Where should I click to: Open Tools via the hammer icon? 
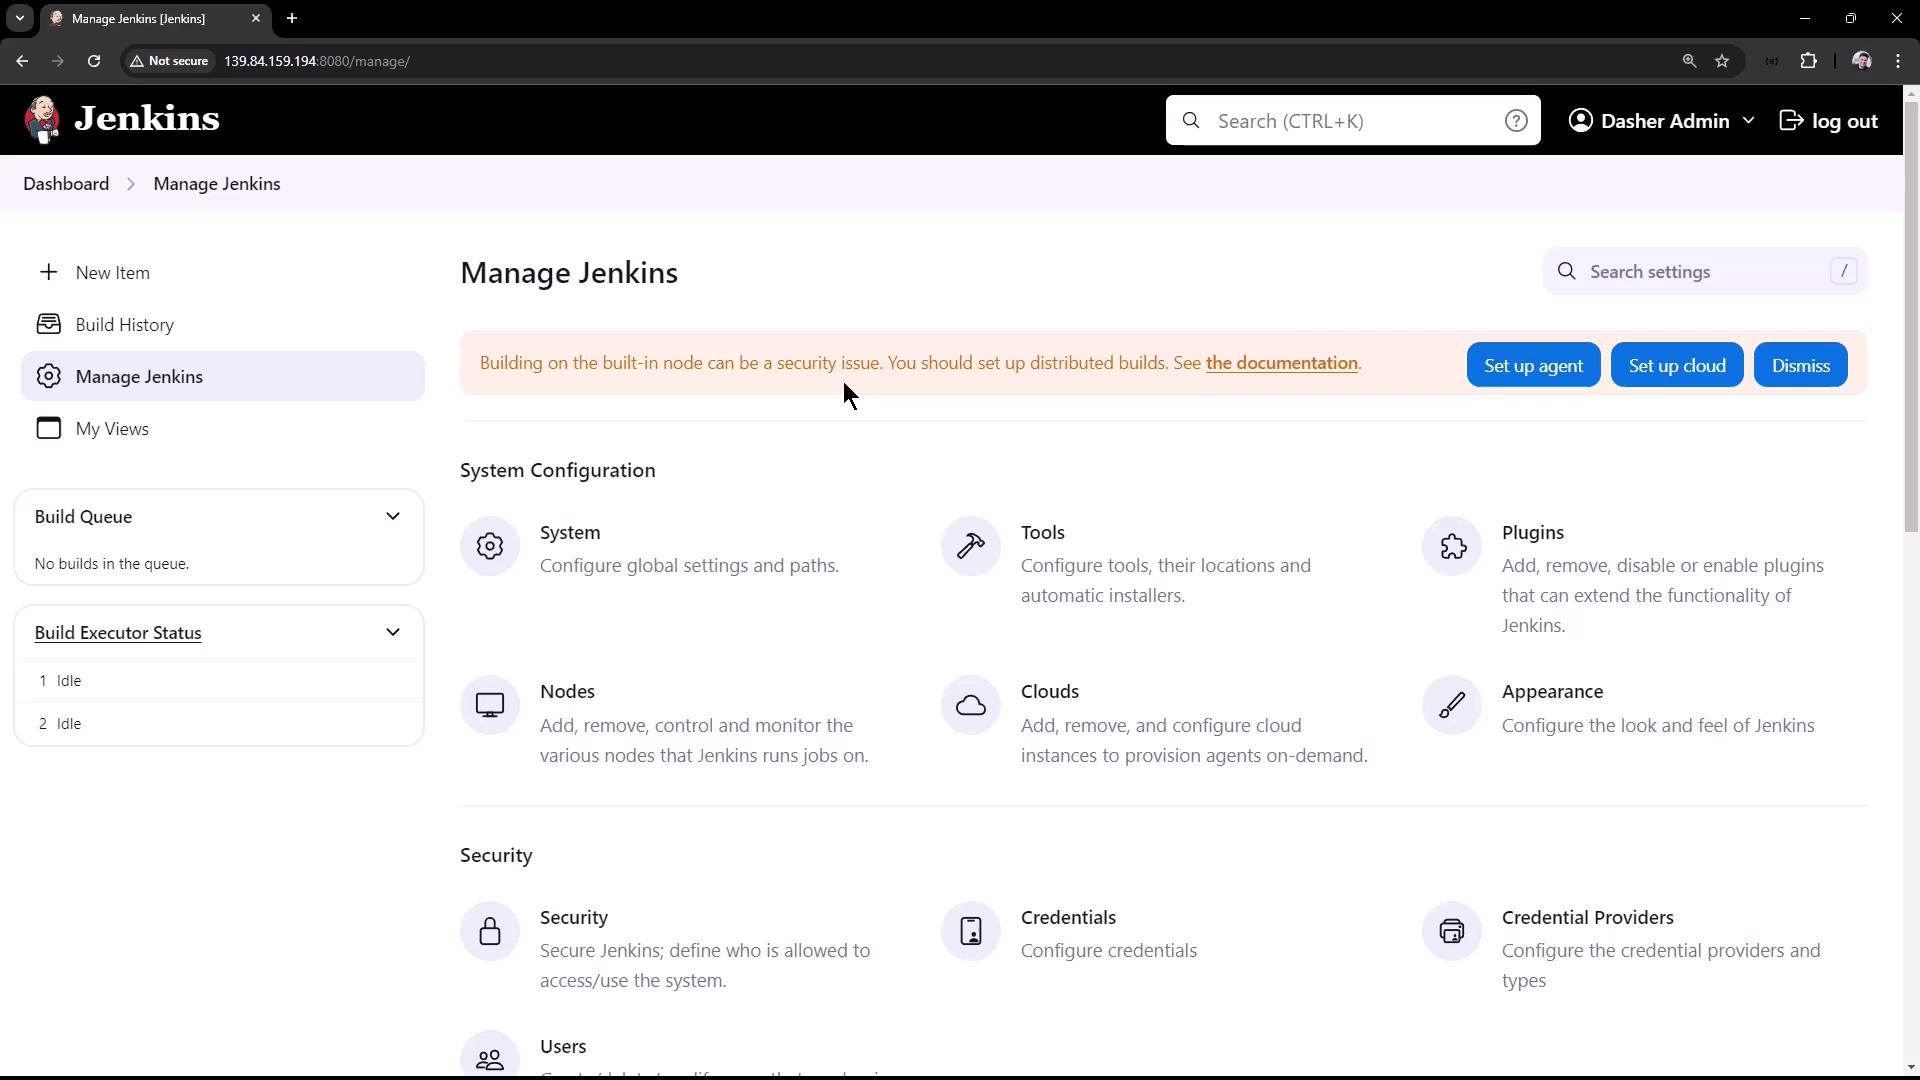970,546
